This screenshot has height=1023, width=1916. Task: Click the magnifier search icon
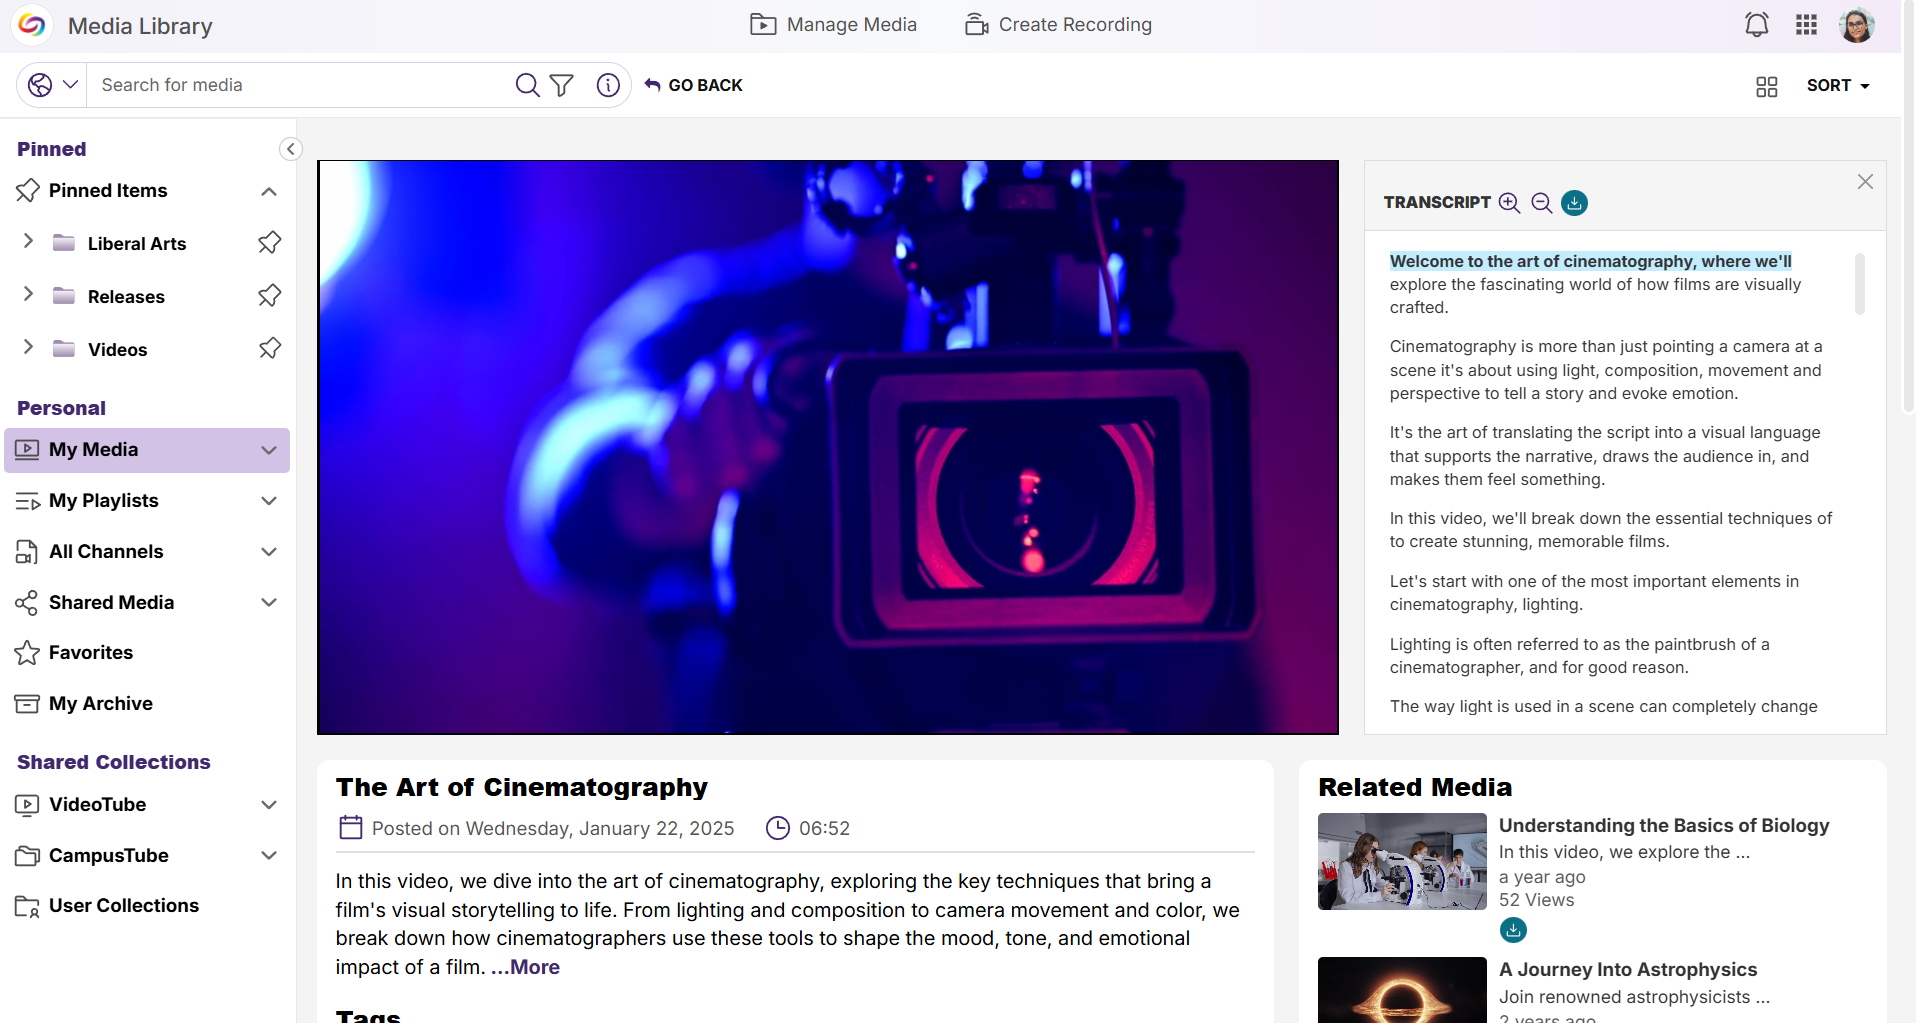(x=527, y=85)
